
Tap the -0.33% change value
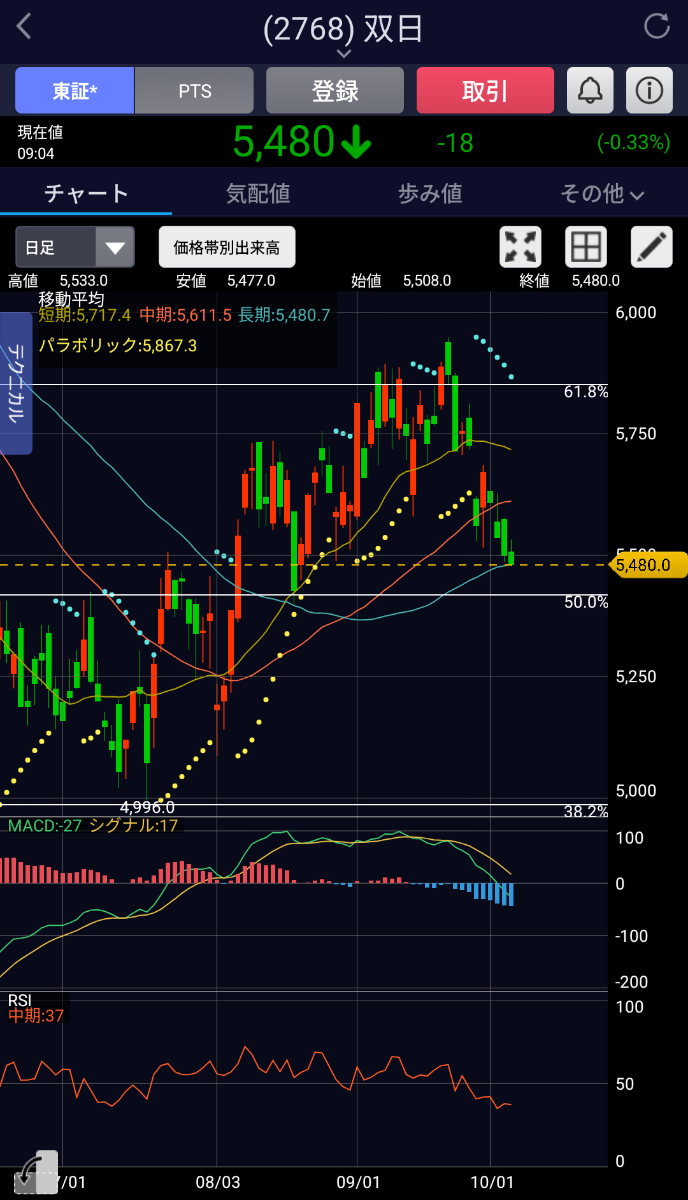click(633, 143)
